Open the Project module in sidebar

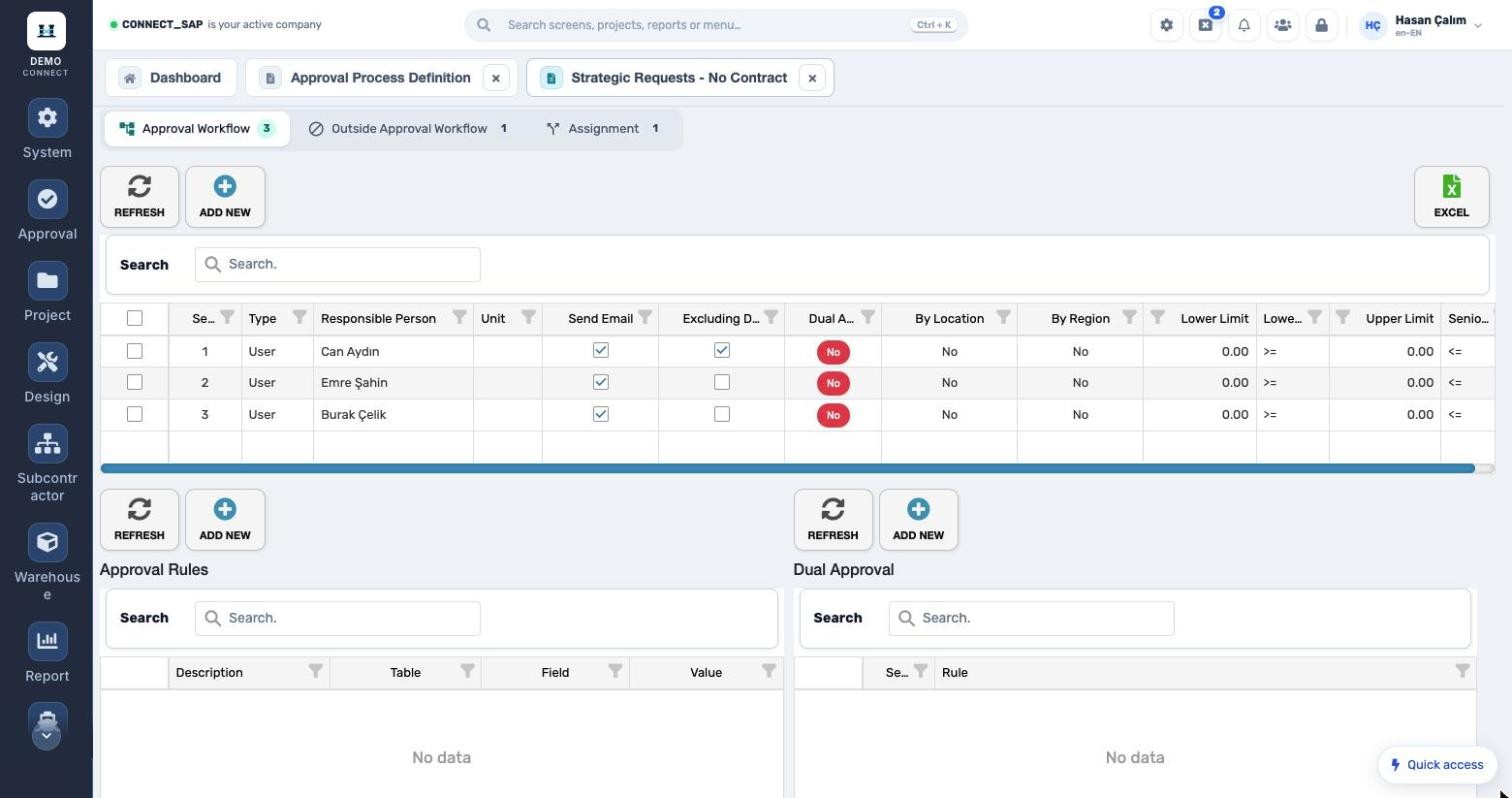click(47, 292)
